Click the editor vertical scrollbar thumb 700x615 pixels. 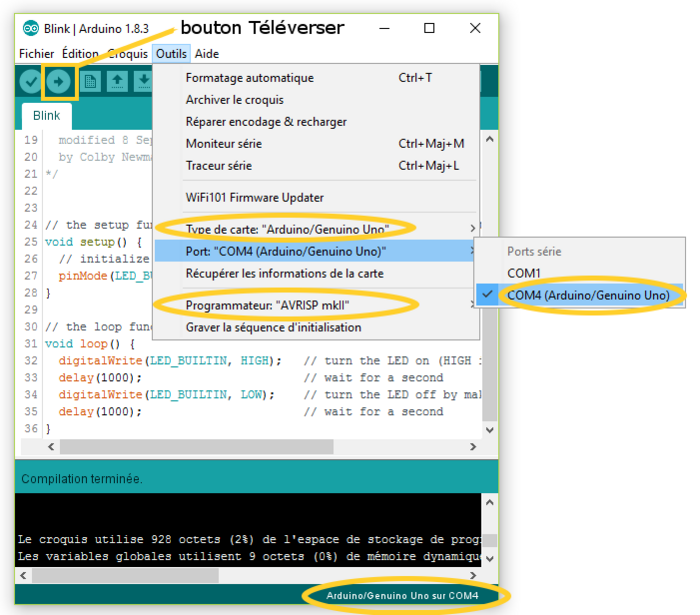490,364
